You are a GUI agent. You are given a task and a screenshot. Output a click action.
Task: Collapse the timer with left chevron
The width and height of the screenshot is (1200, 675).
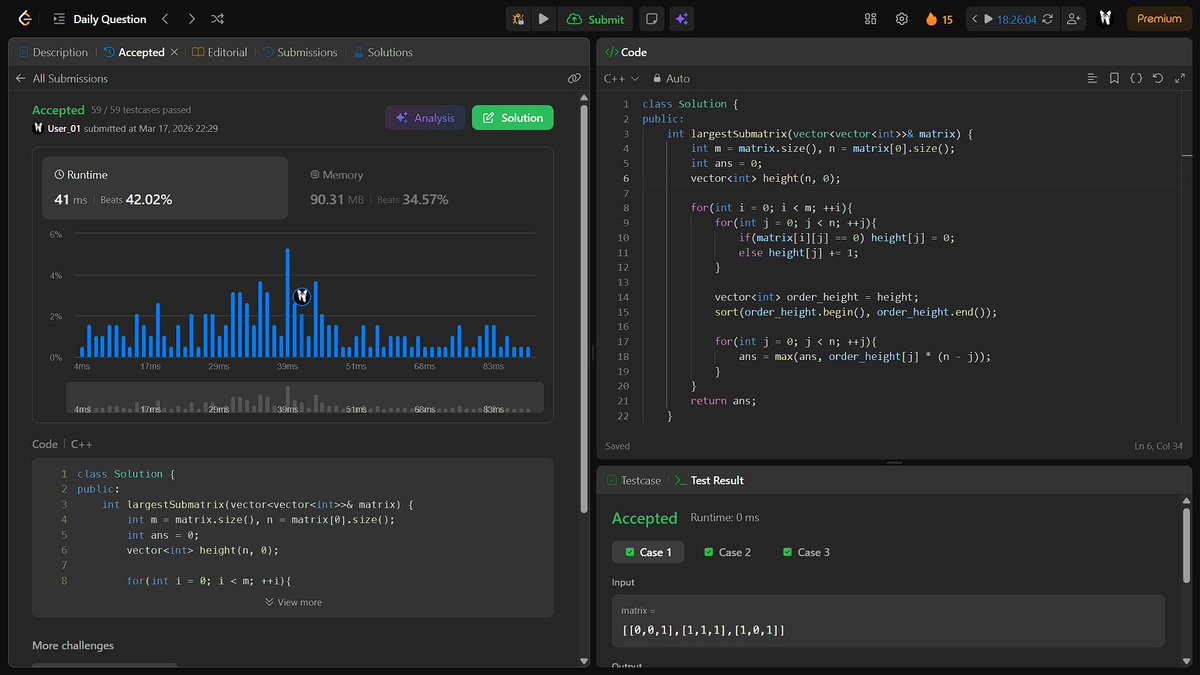[975, 19]
